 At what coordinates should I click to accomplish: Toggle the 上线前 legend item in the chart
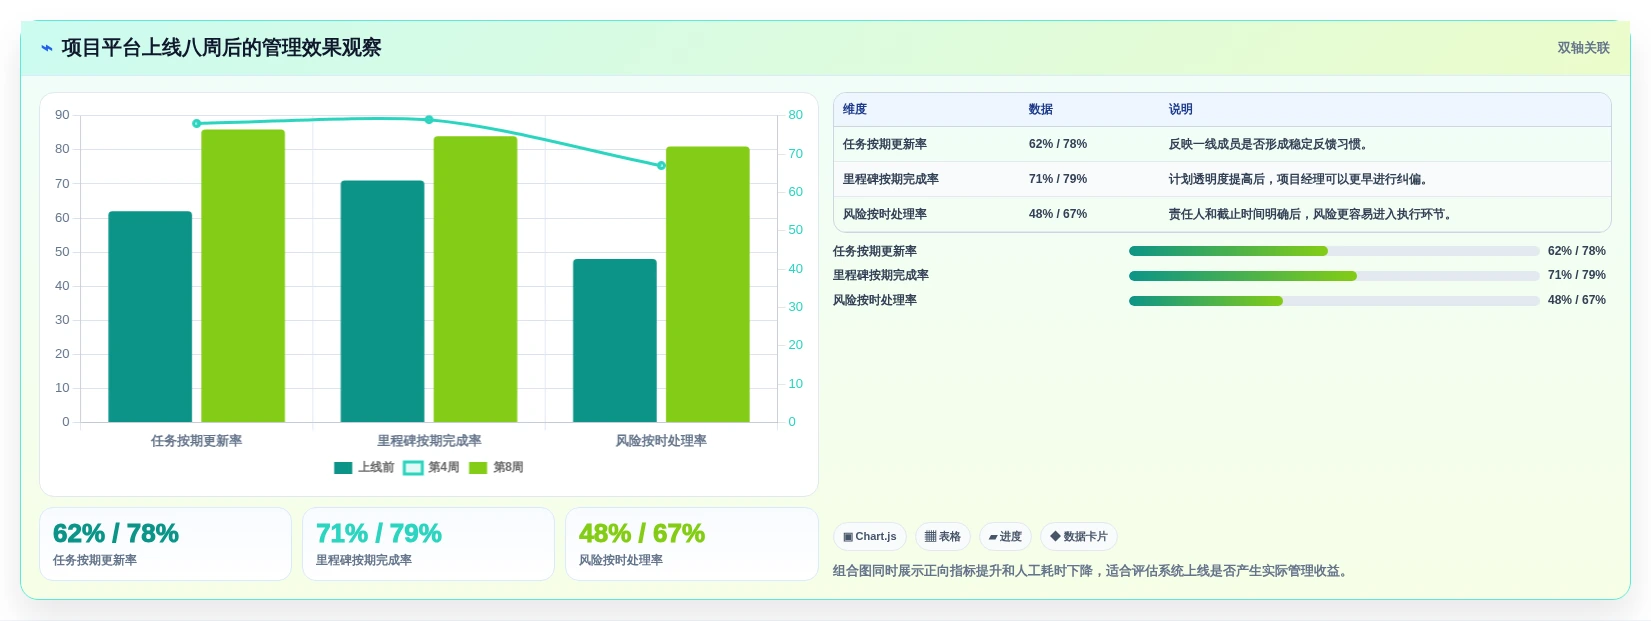pyautogui.click(x=364, y=467)
